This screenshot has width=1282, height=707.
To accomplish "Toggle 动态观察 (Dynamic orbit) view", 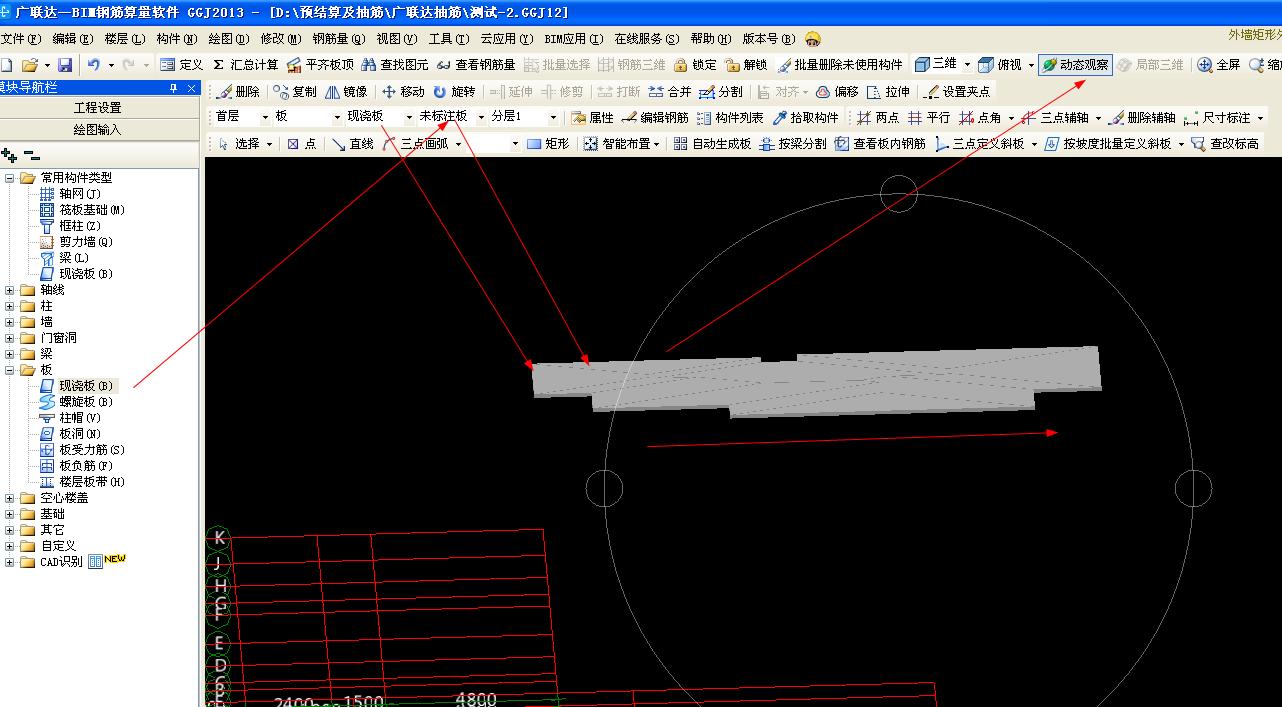I will click(x=1075, y=64).
